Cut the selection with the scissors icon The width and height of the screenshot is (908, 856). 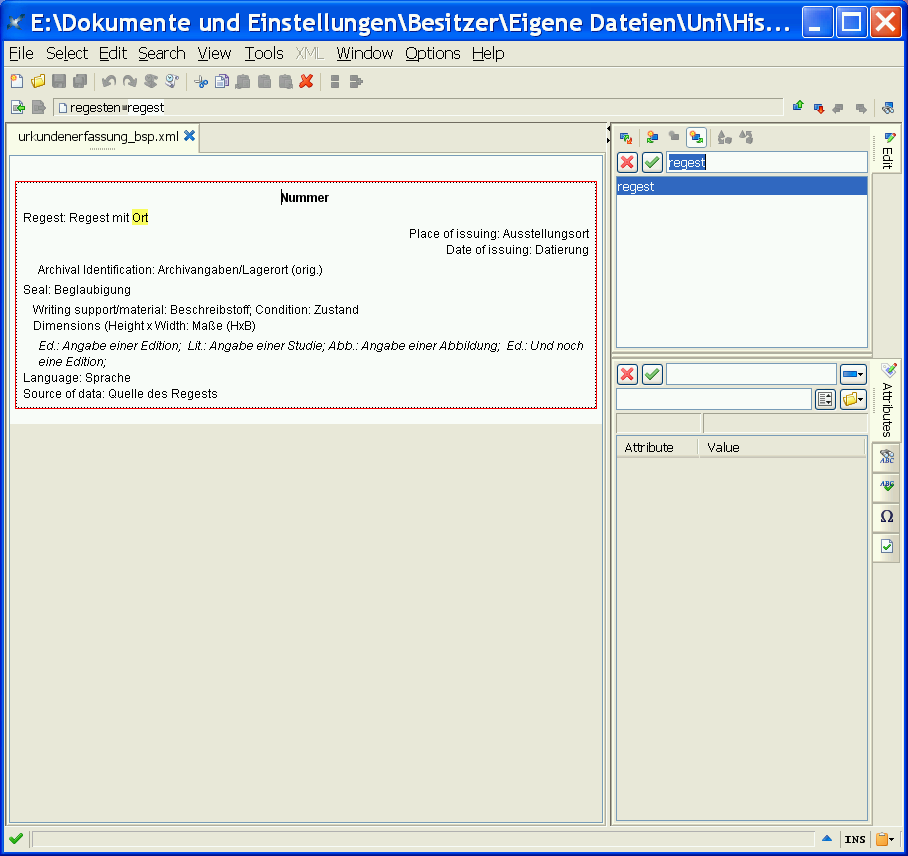201,82
